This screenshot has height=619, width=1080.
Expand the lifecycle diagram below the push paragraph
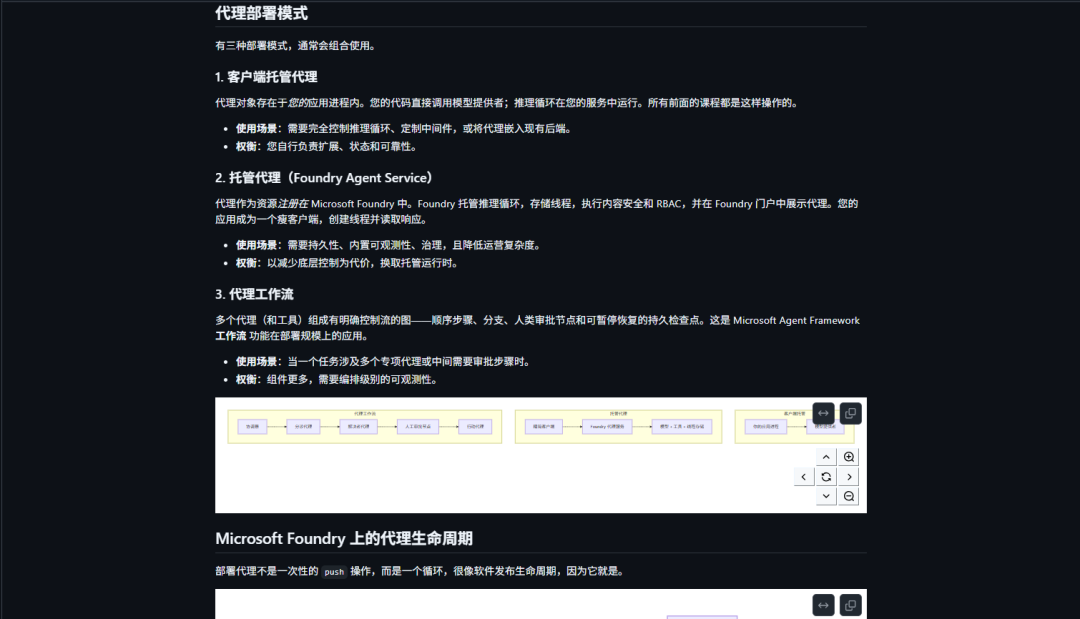coord(823,605)
